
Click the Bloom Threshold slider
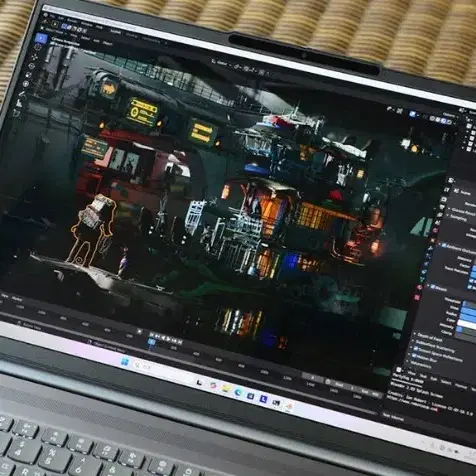470,305
